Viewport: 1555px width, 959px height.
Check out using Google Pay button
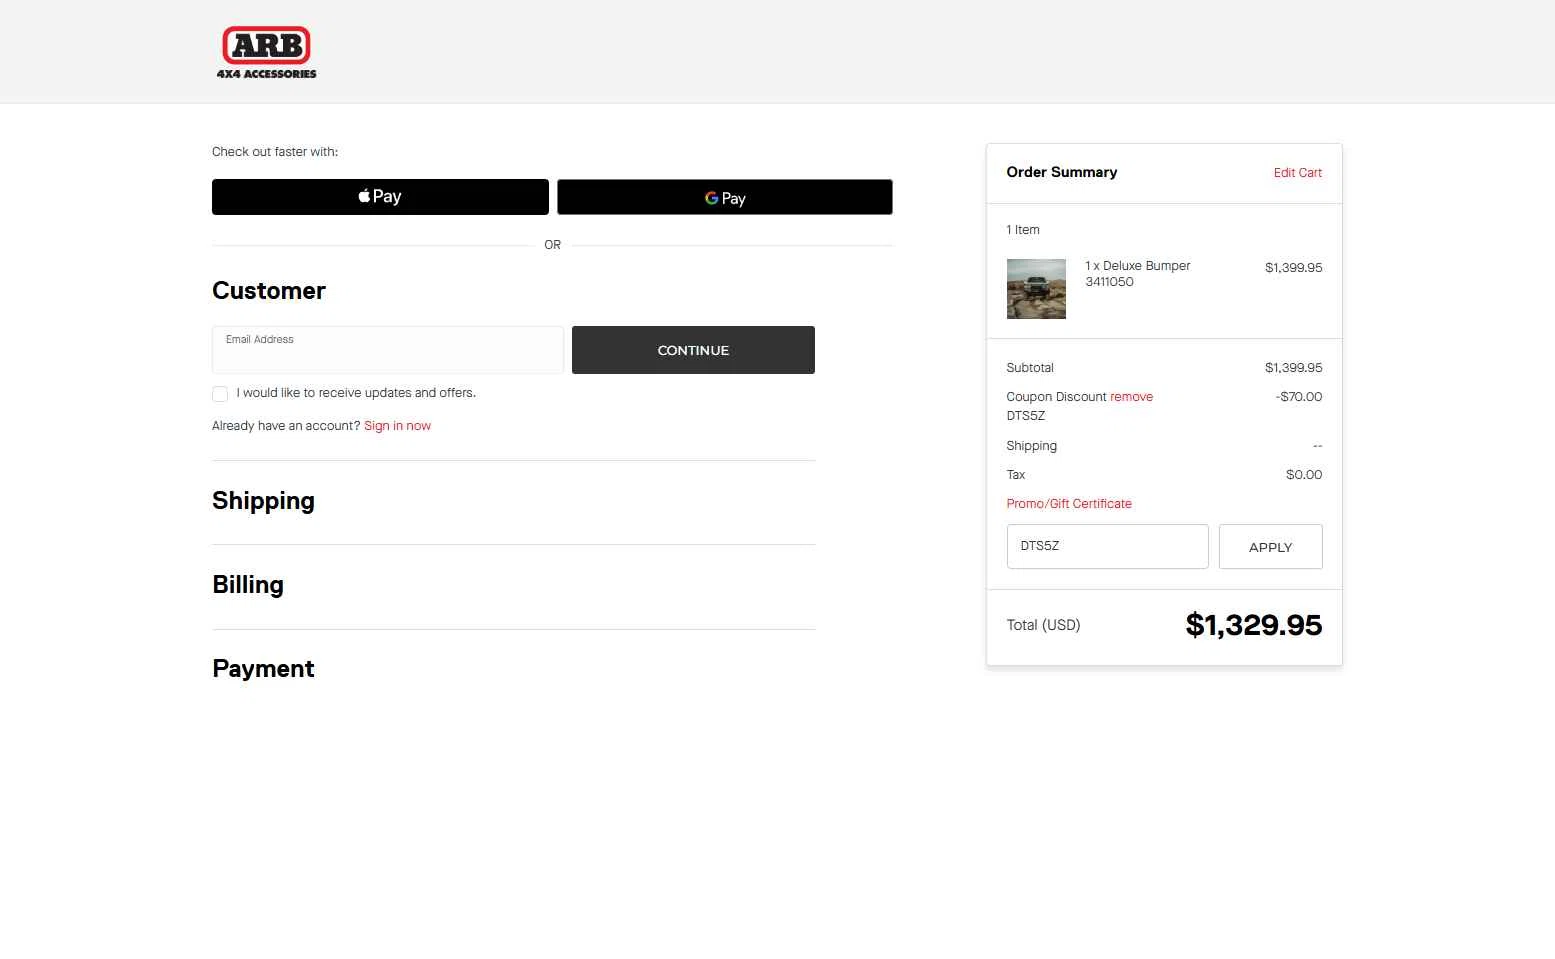pyautogui.click(x=725, y=197)
